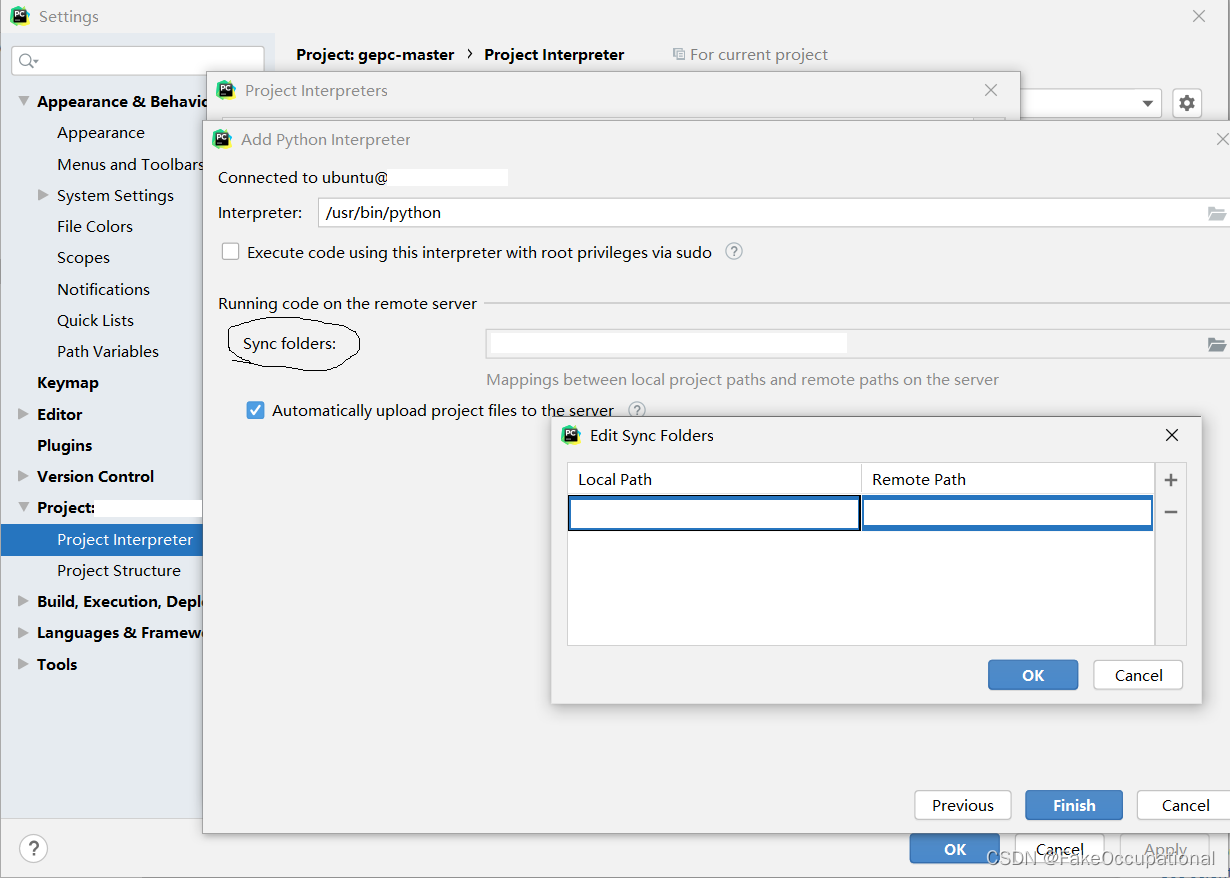Collapse the Project section

[24, 507]
